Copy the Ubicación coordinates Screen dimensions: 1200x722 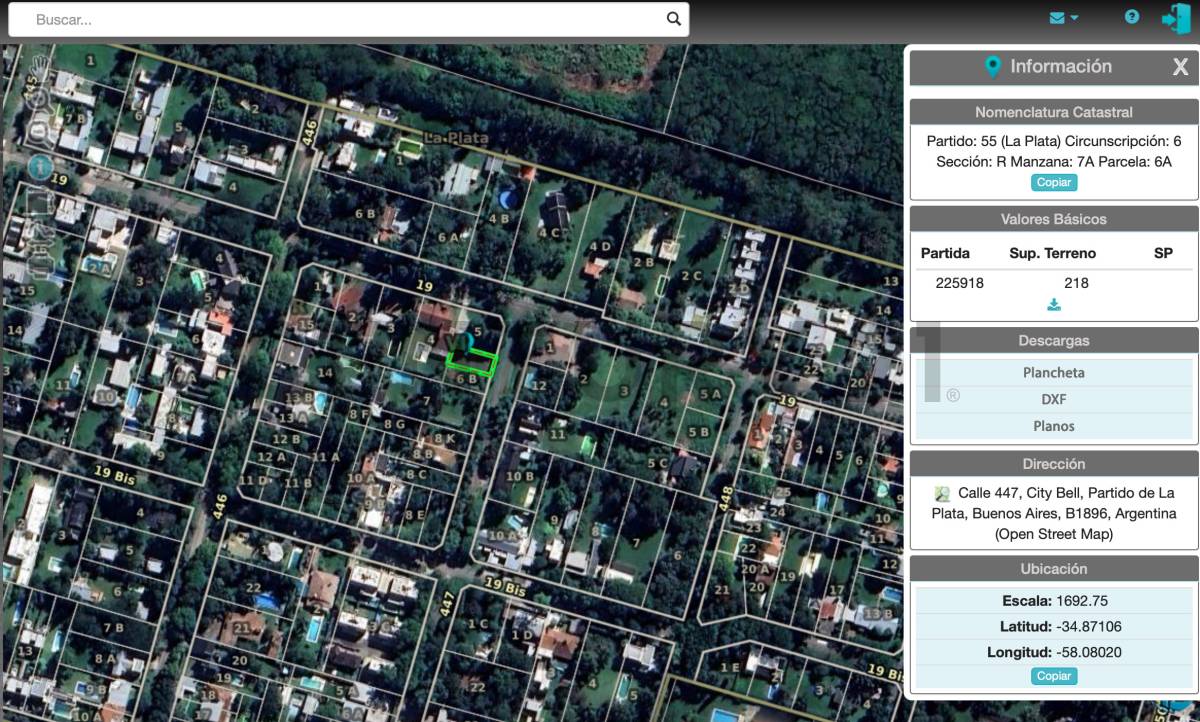[x=1054, y=676]
